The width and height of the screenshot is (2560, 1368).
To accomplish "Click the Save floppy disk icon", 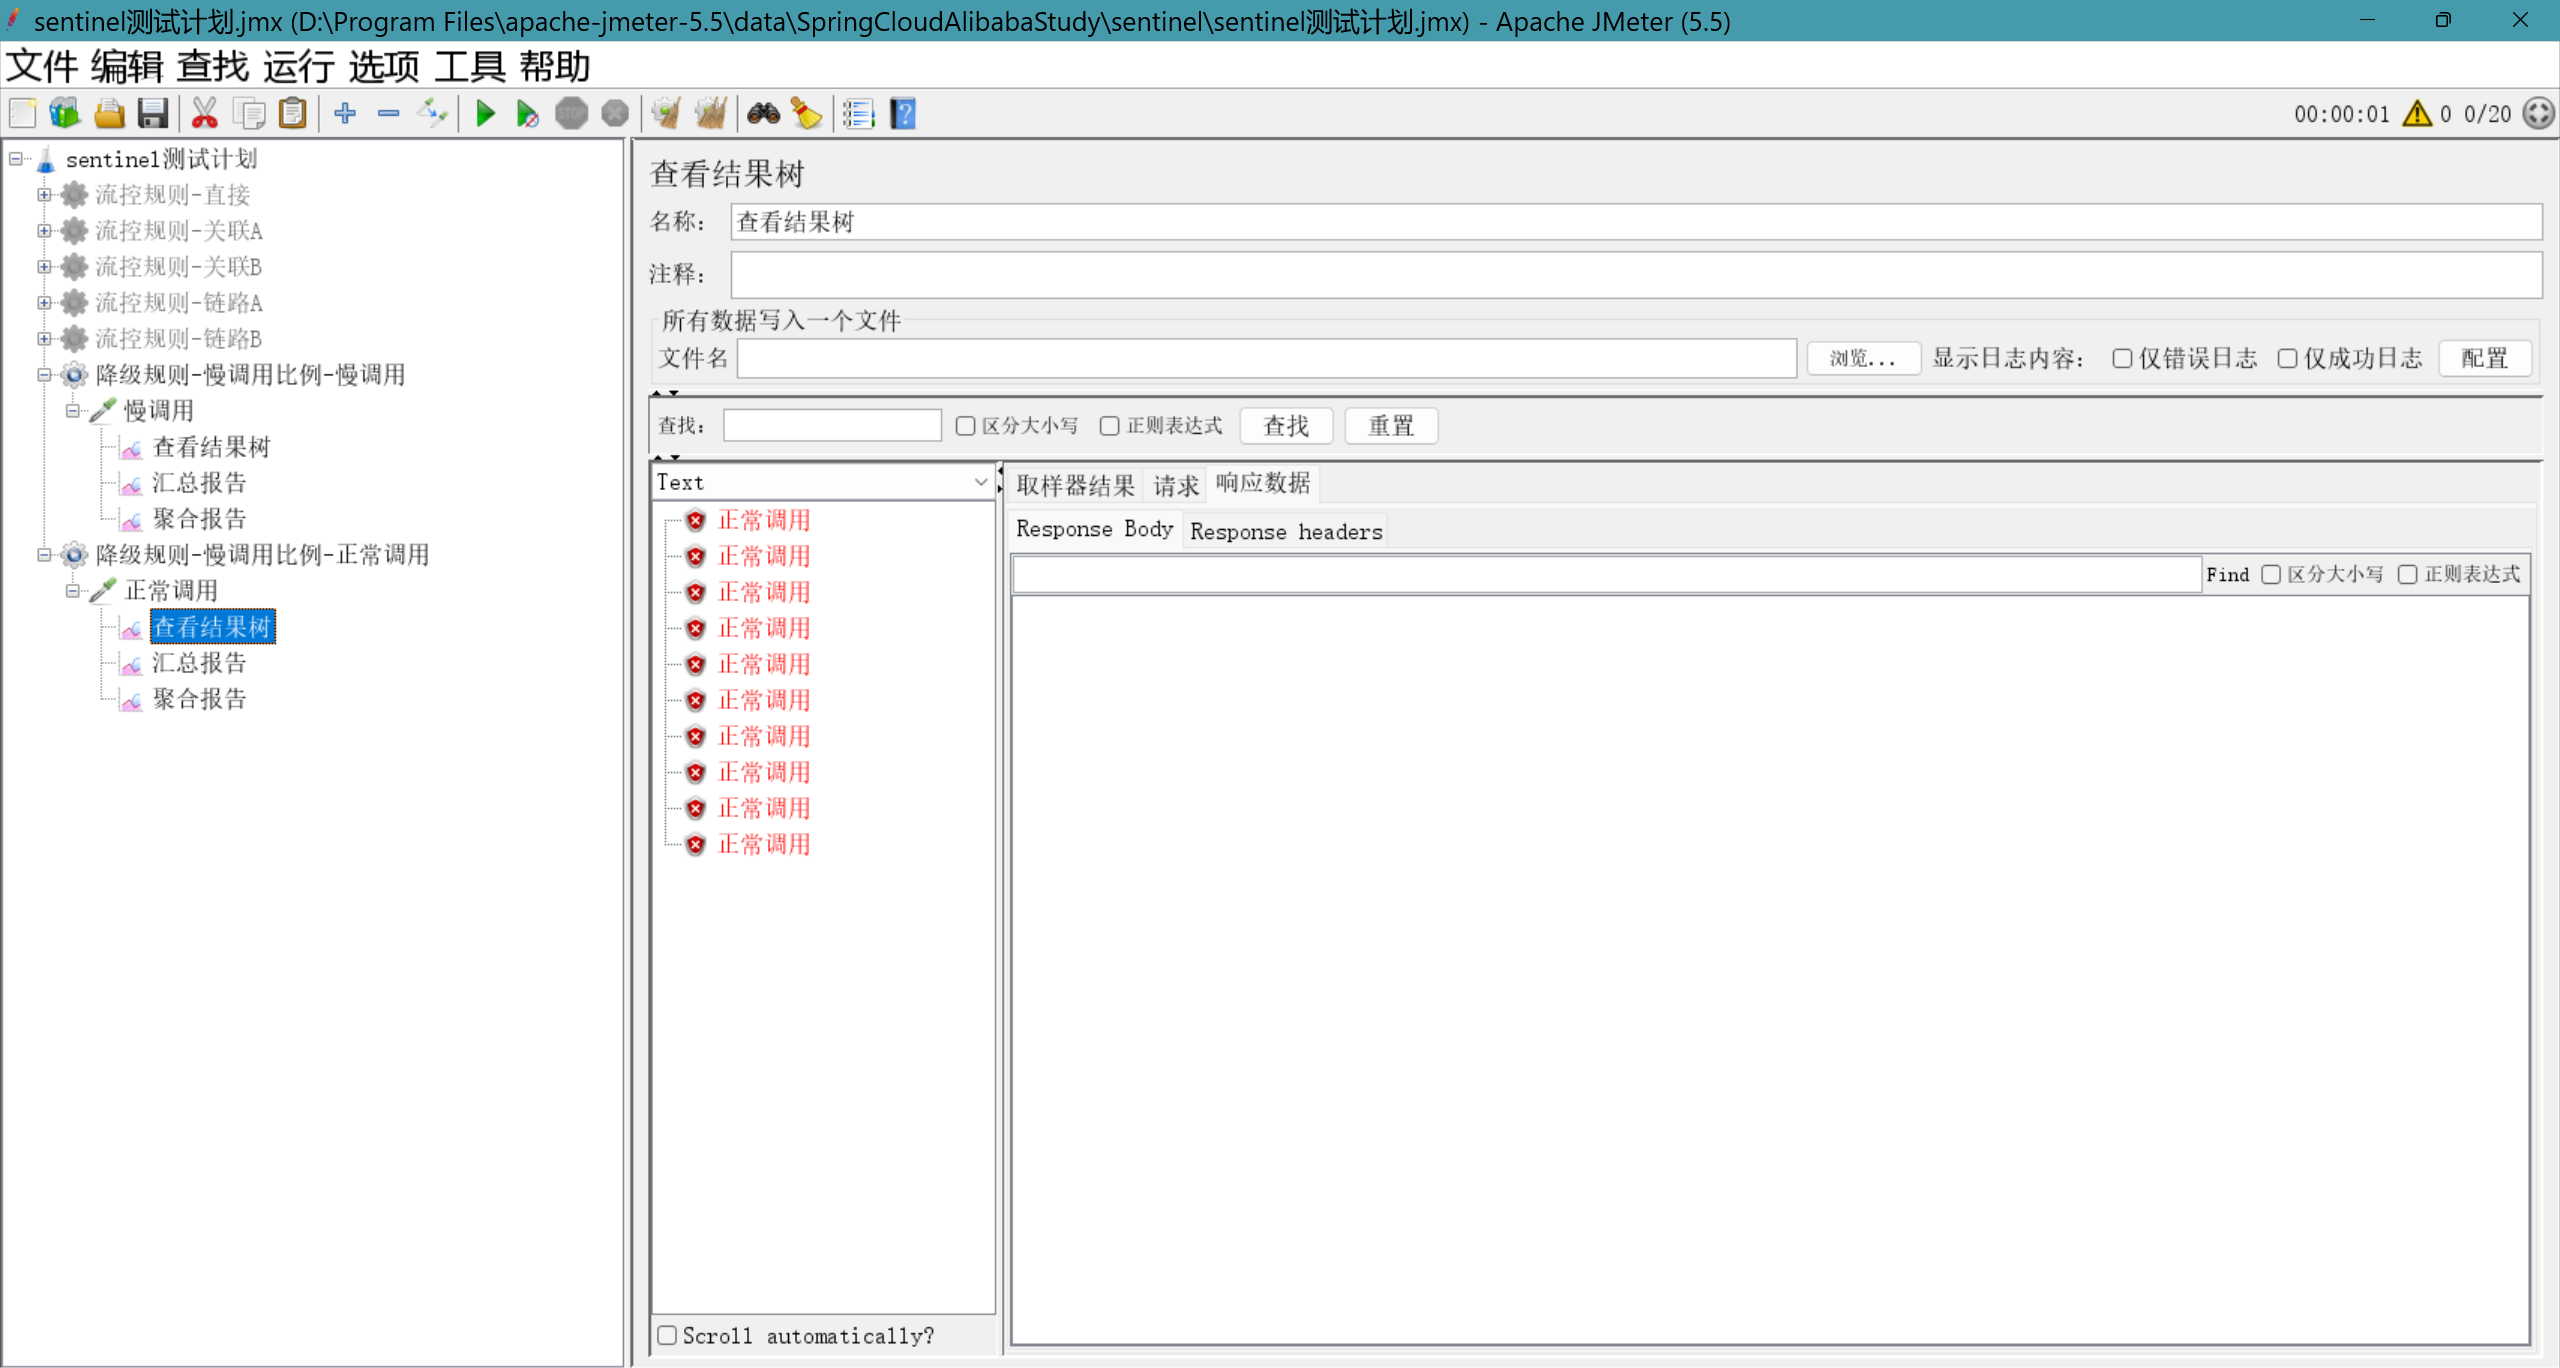I will point(153,114).
